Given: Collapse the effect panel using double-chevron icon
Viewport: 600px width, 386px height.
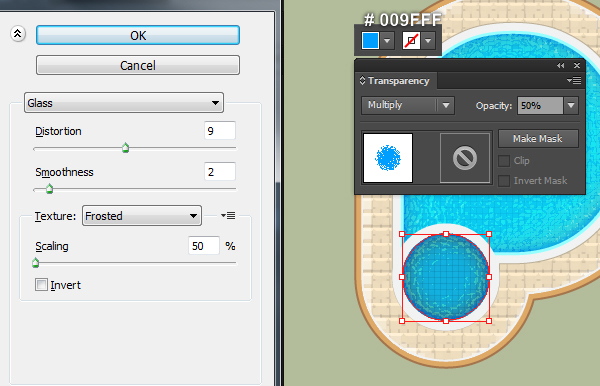Looking at the screenshot, I should click(x=18, y=34).
